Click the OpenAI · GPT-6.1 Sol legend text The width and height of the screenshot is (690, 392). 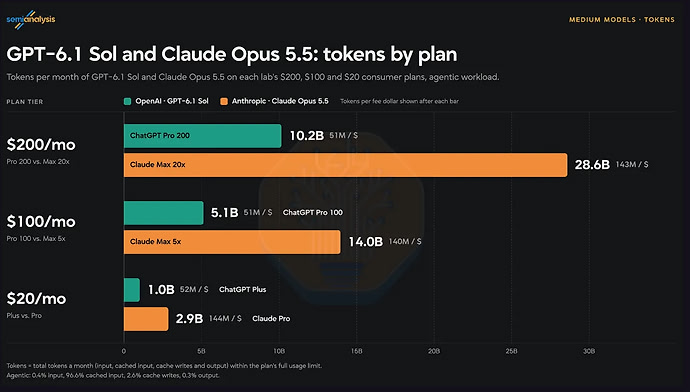click(172, 101)
